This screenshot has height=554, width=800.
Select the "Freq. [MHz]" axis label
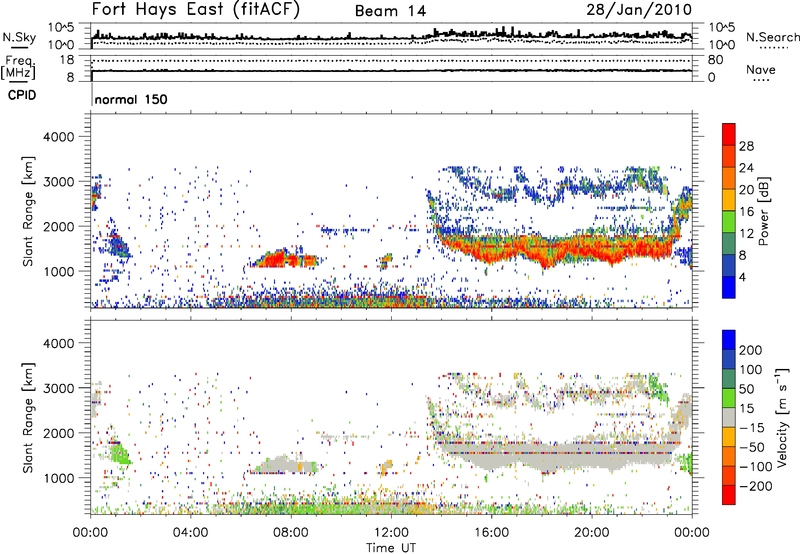(18, 67)
